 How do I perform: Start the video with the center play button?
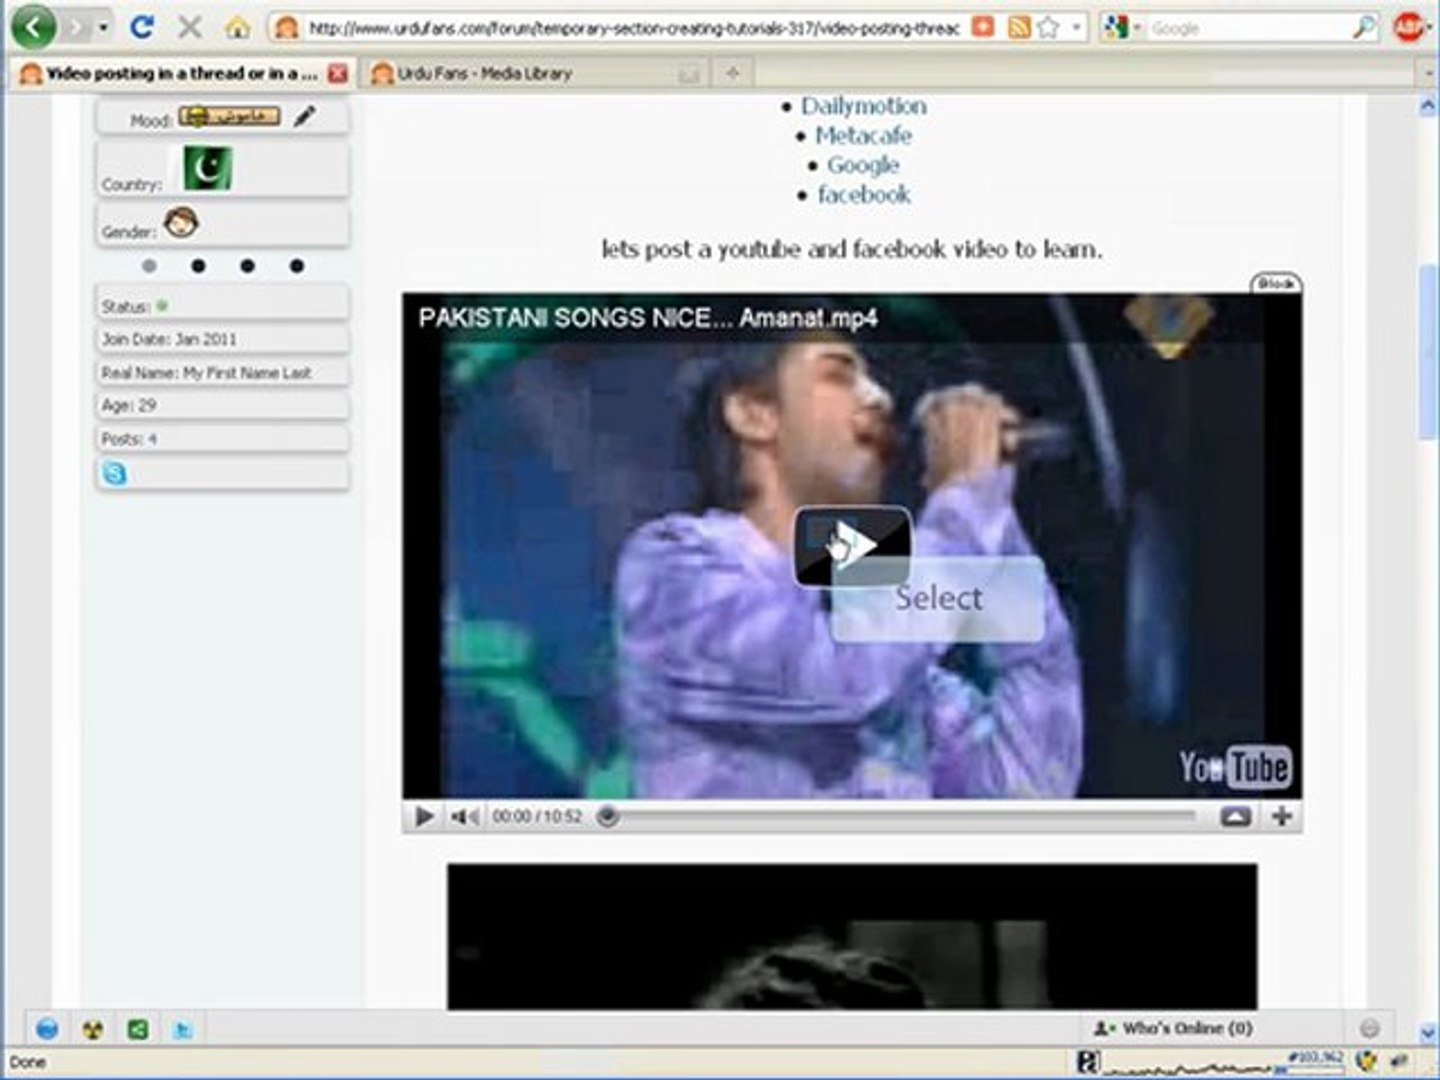click(x=852, y=546)
